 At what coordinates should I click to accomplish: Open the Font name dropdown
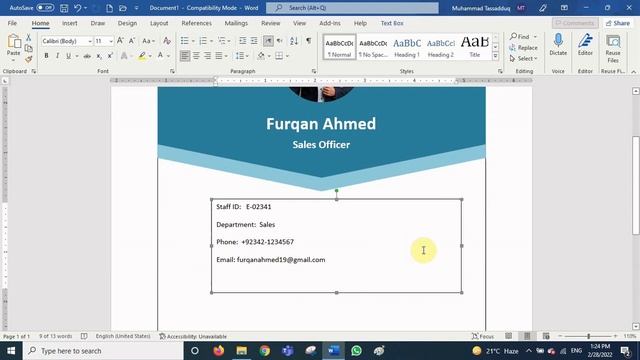coord(90,41)
